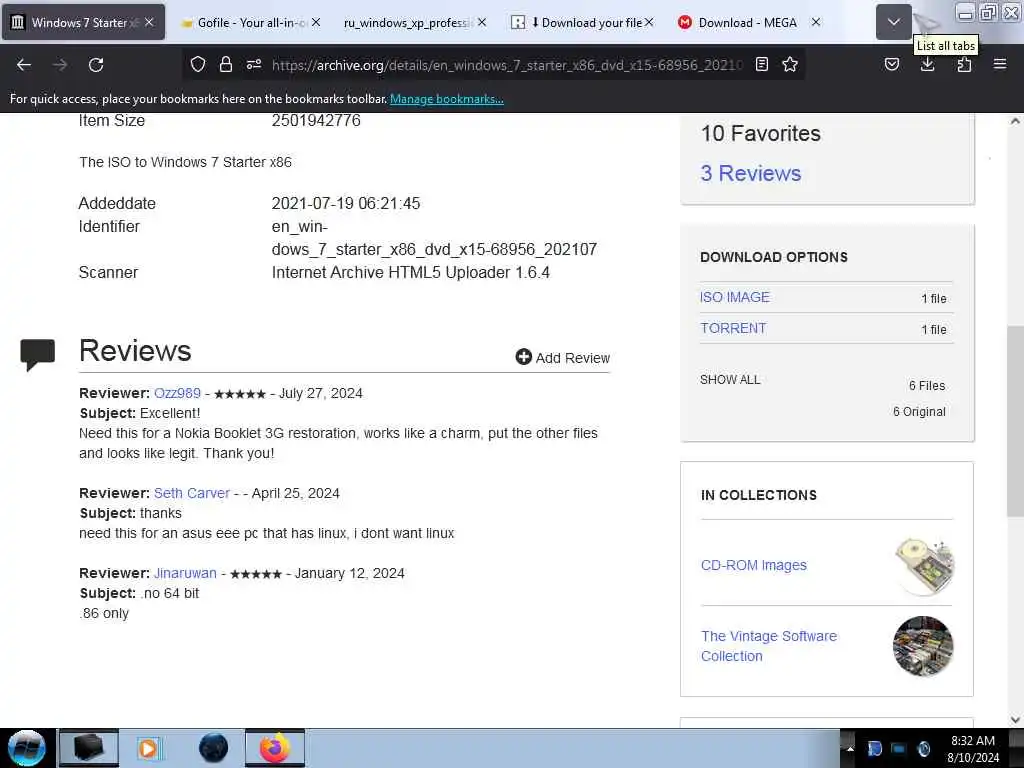Open the extensions puzzle icon
Image resolution: width=1024 pixels, height=768 pixels.
[x=964, y=64]
